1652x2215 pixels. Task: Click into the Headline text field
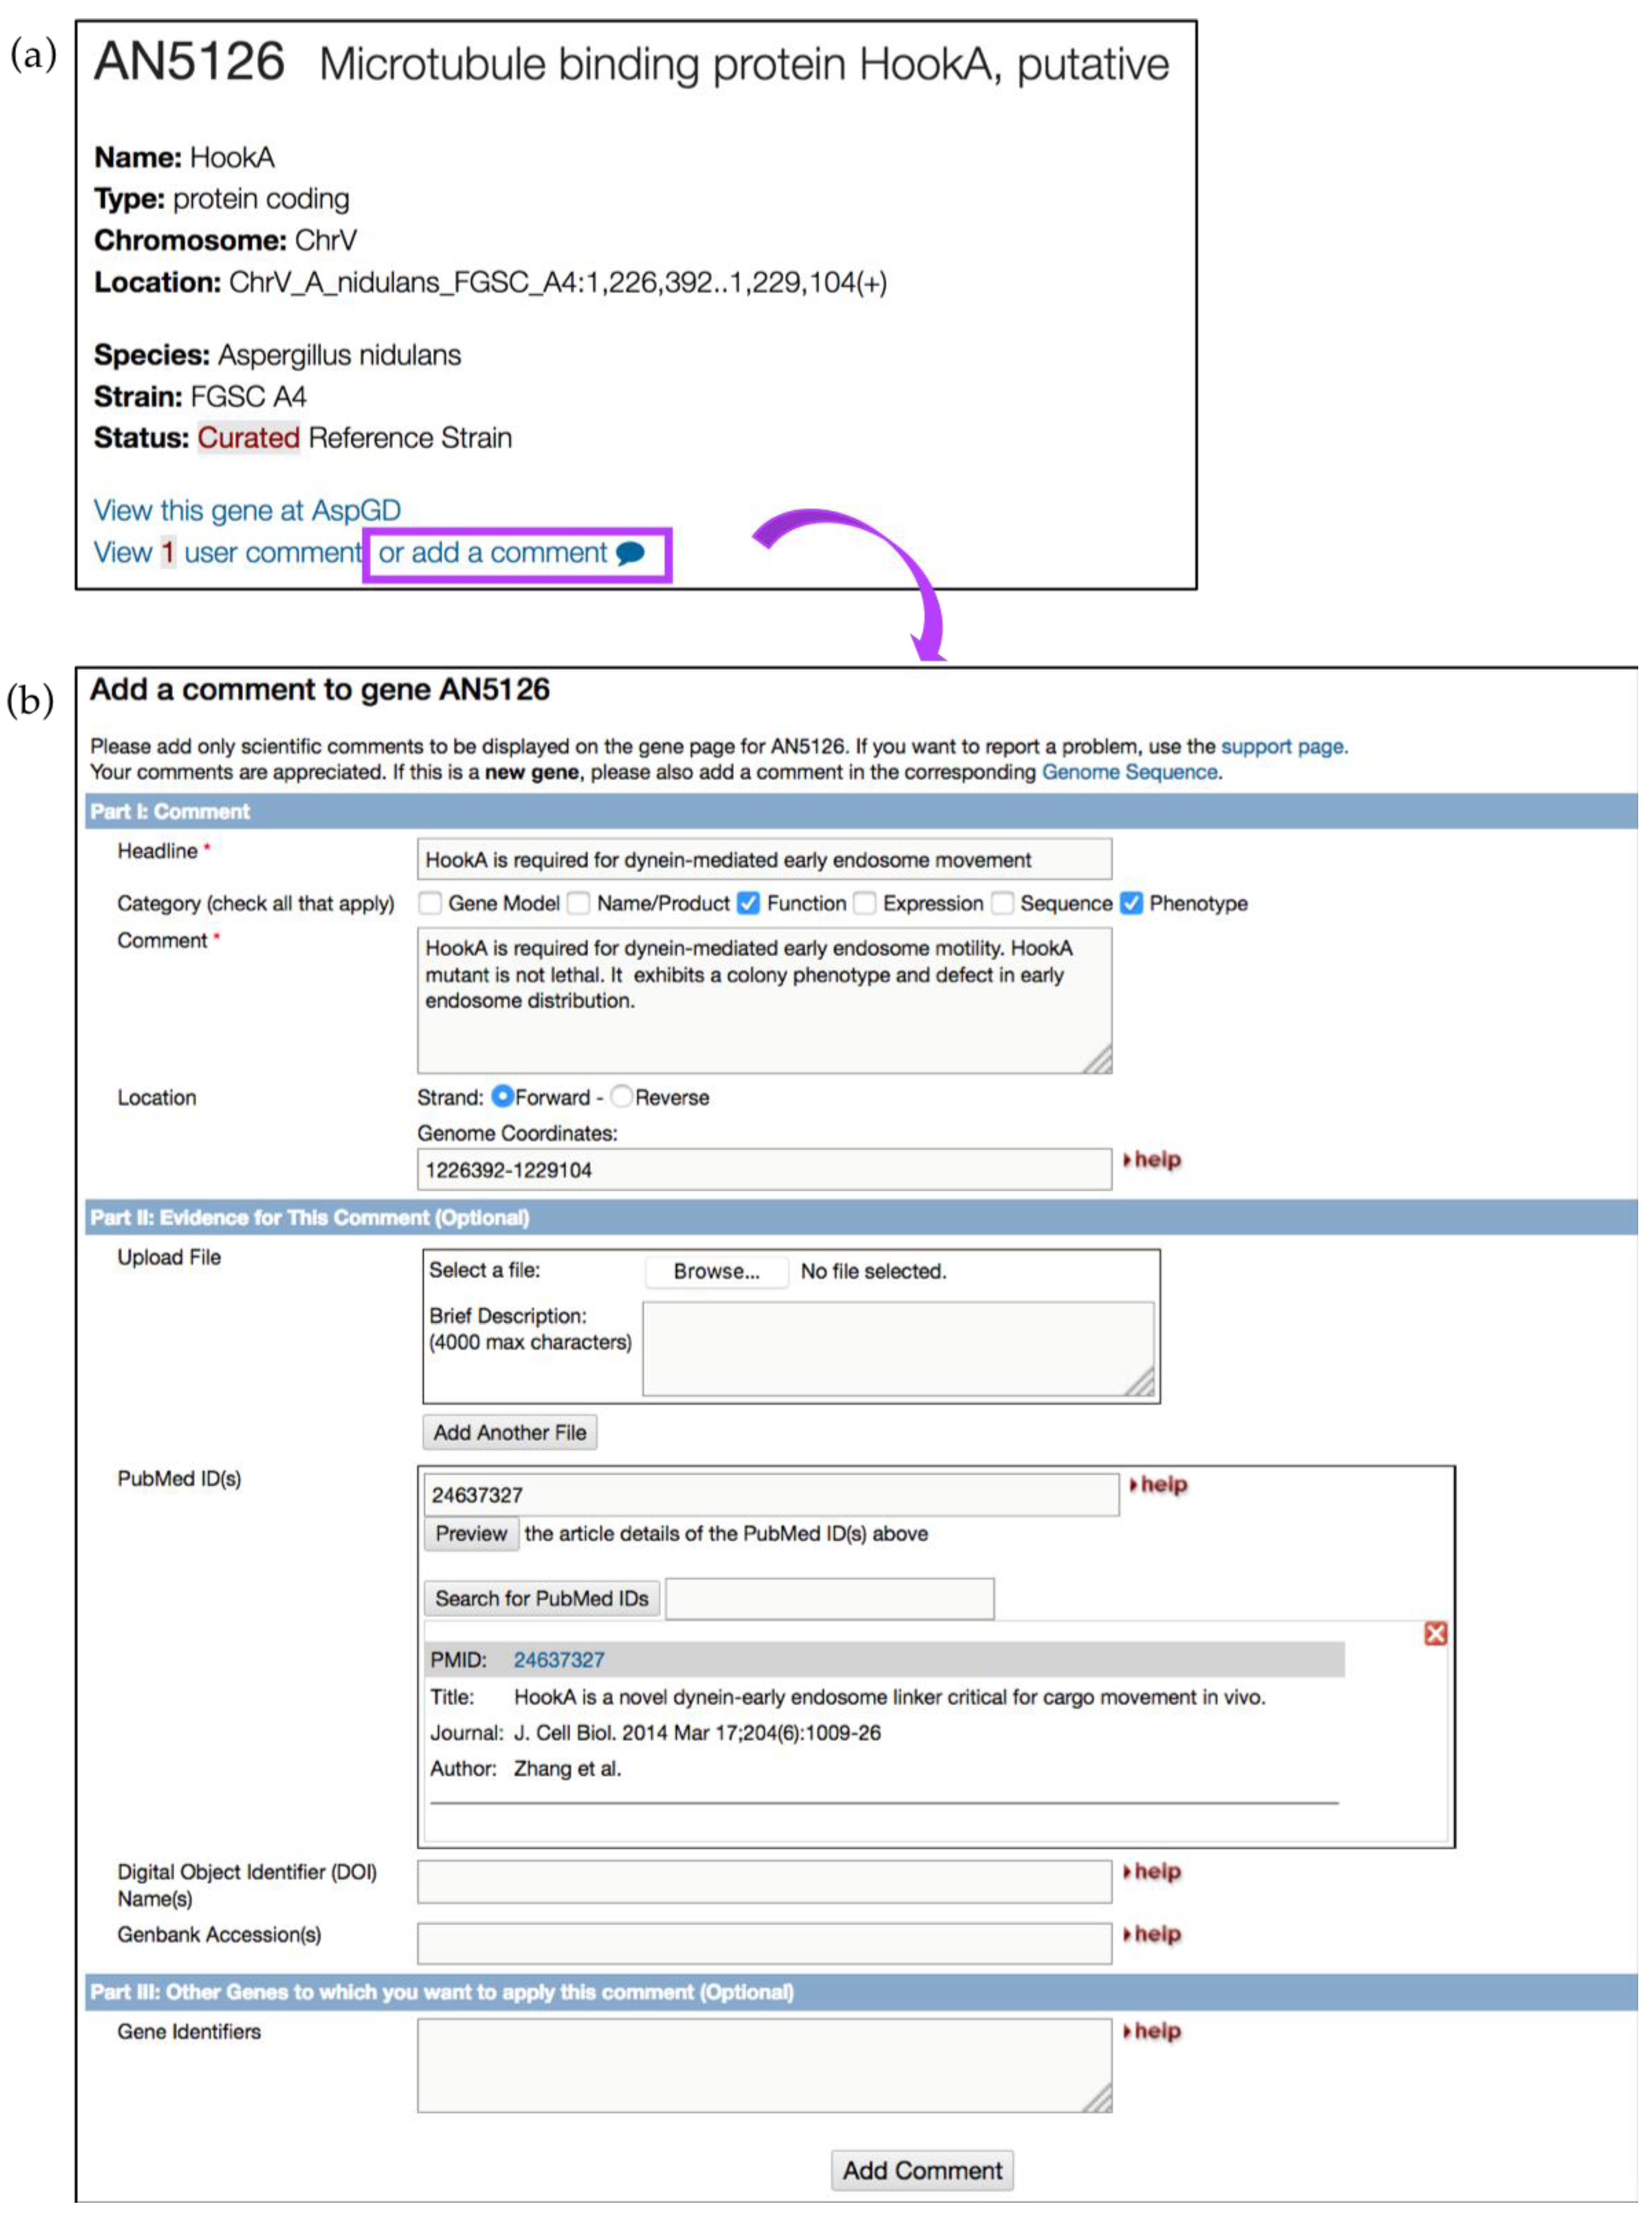pyautogui.click(x=764, y=859)
